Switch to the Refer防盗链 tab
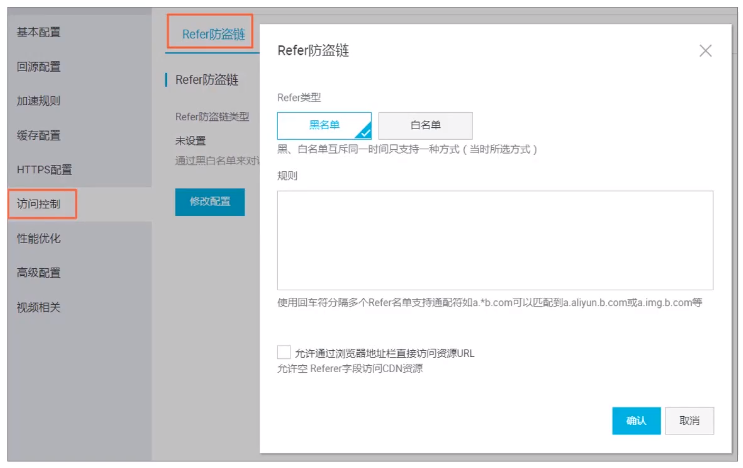Image resolution: width=743 pixels, height=468 pixels. tap(210, 34)
